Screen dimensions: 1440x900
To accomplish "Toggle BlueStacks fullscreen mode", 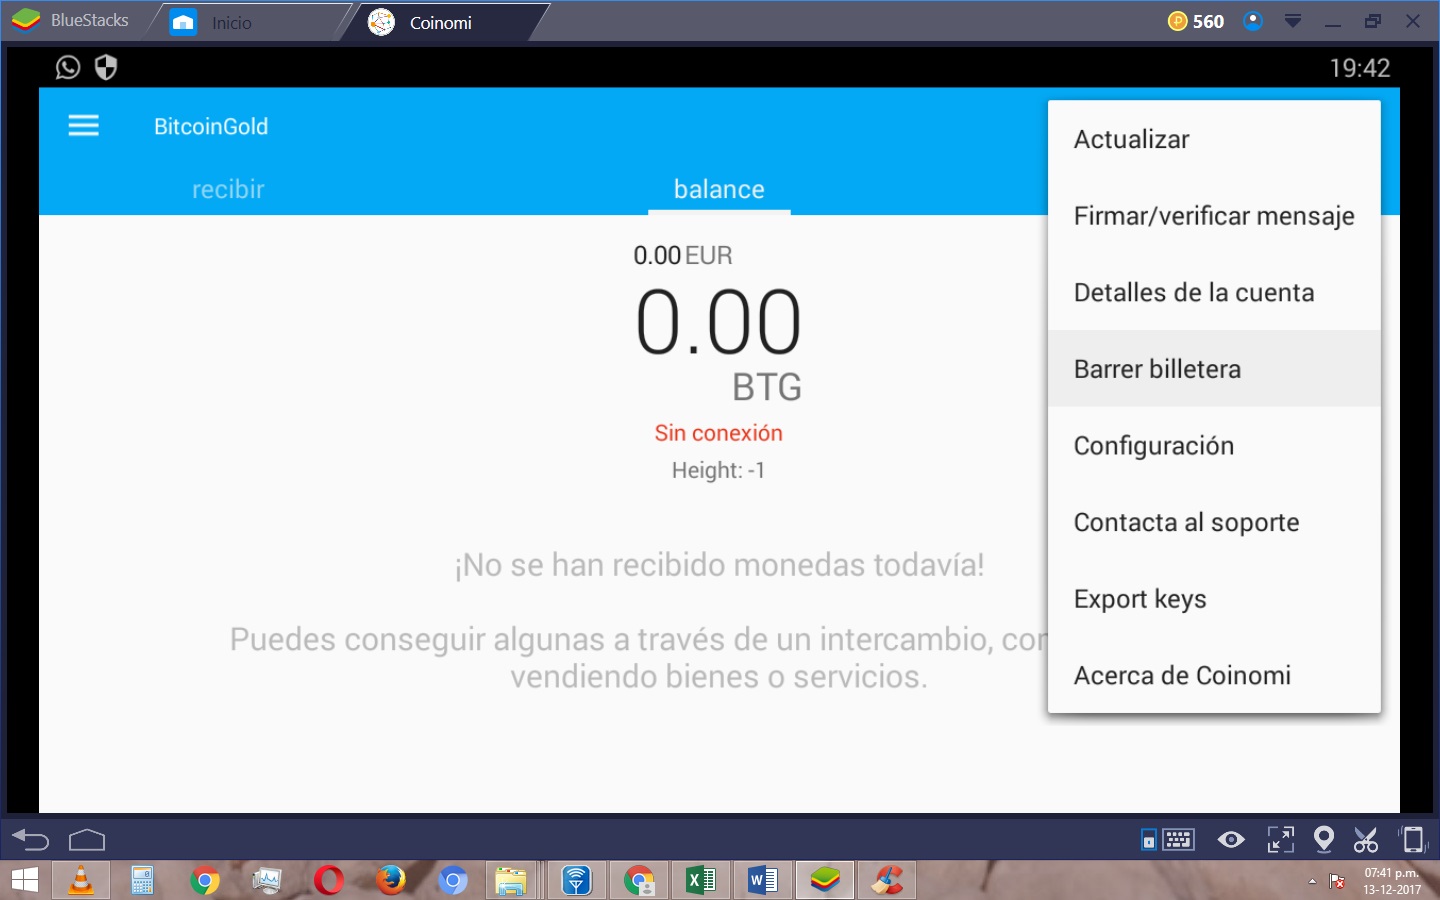I will (x=1280, y=839).
